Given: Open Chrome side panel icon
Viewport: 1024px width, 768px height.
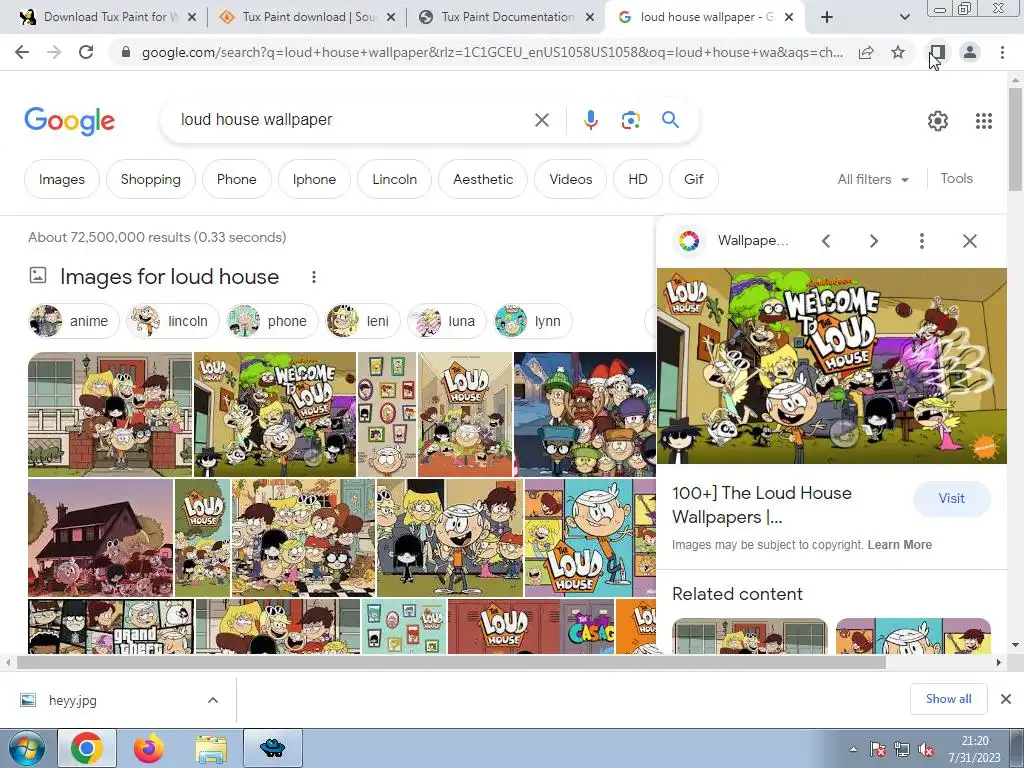Looking at the screenshot, I should (x=938, y=52).
